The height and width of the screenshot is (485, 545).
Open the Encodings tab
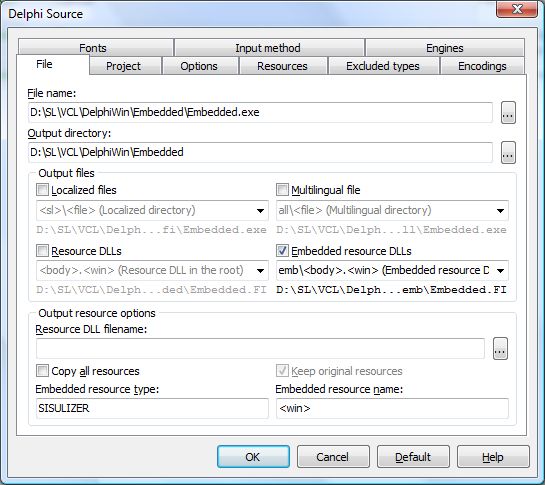pyautogui.click(x=482, y=66)
